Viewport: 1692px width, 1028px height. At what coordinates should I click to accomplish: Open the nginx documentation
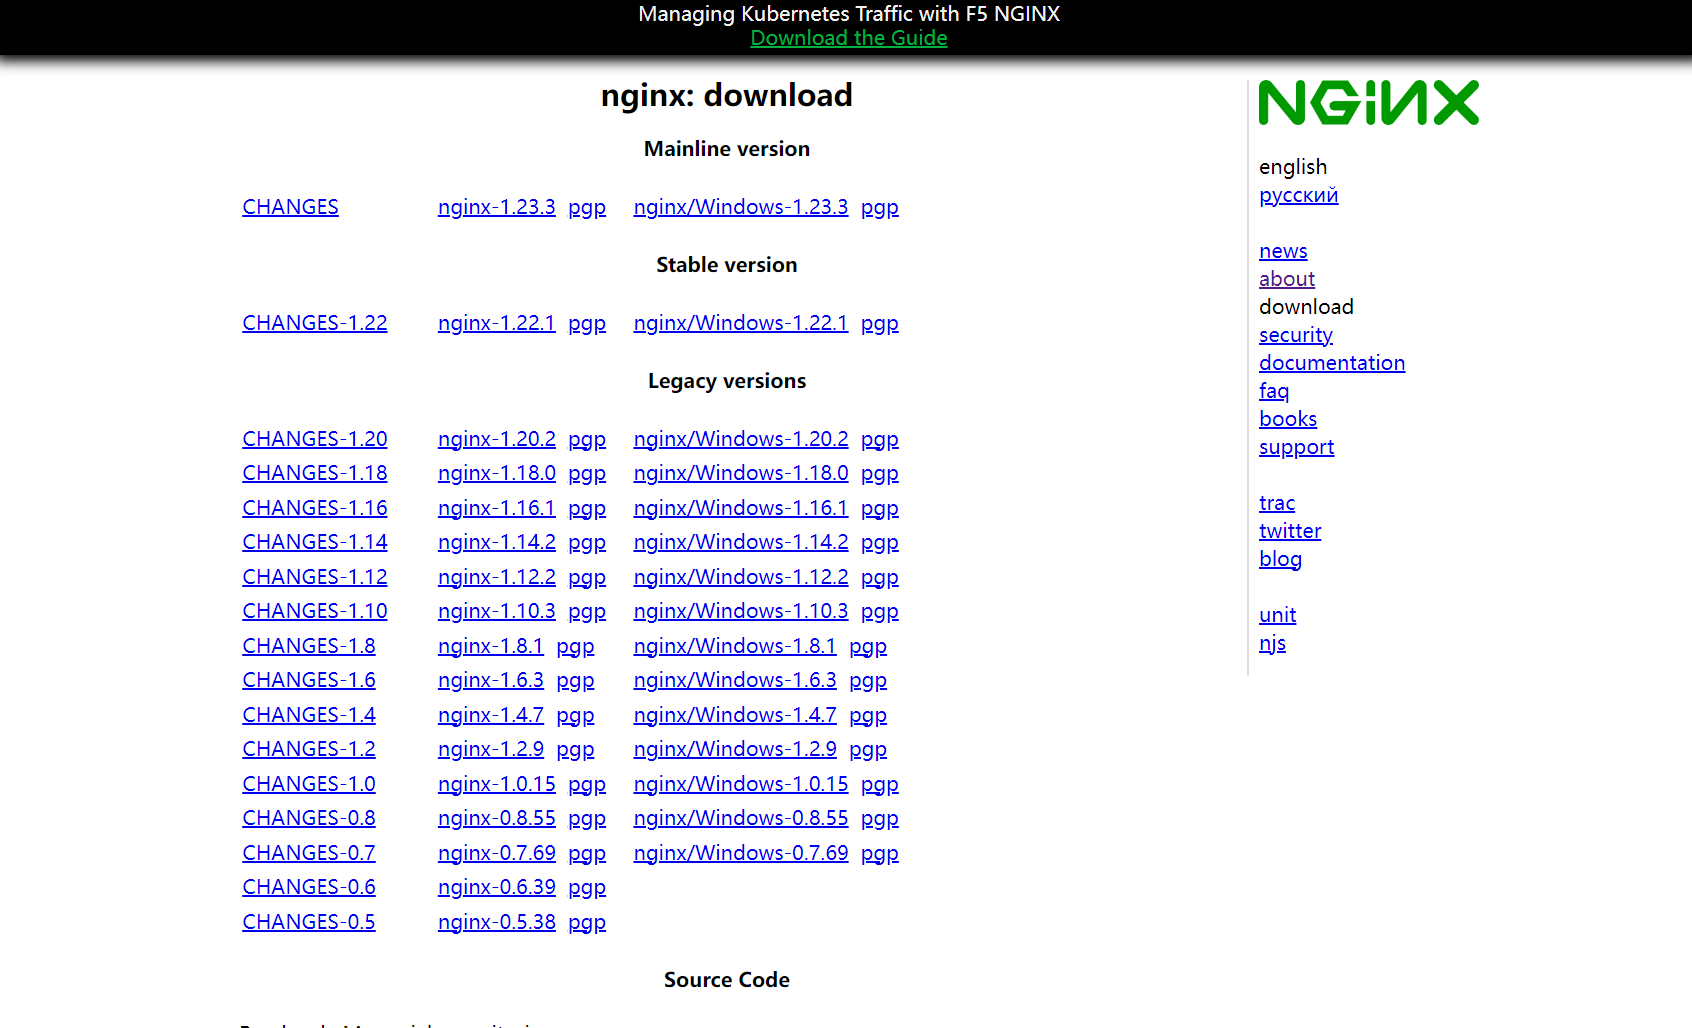1331,363
